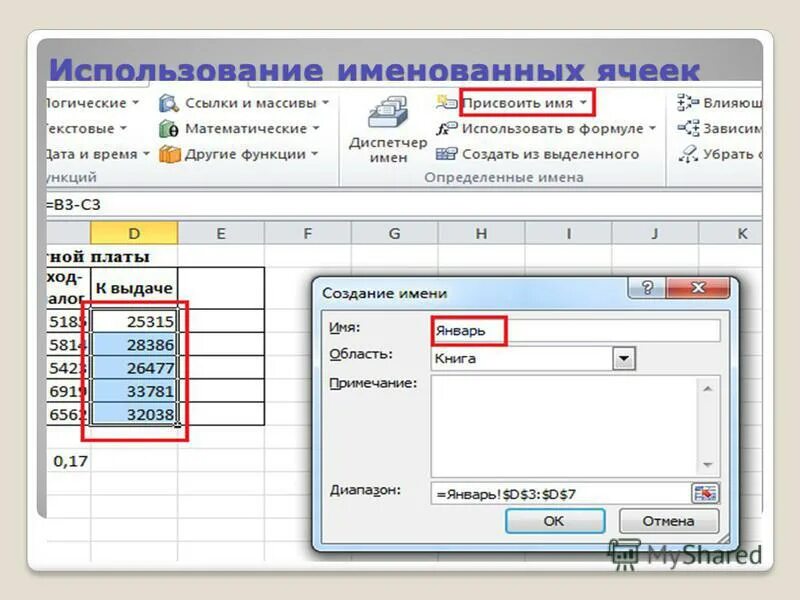Click the Присвоить имя button label
800x600 pixels.
(517, 103)
